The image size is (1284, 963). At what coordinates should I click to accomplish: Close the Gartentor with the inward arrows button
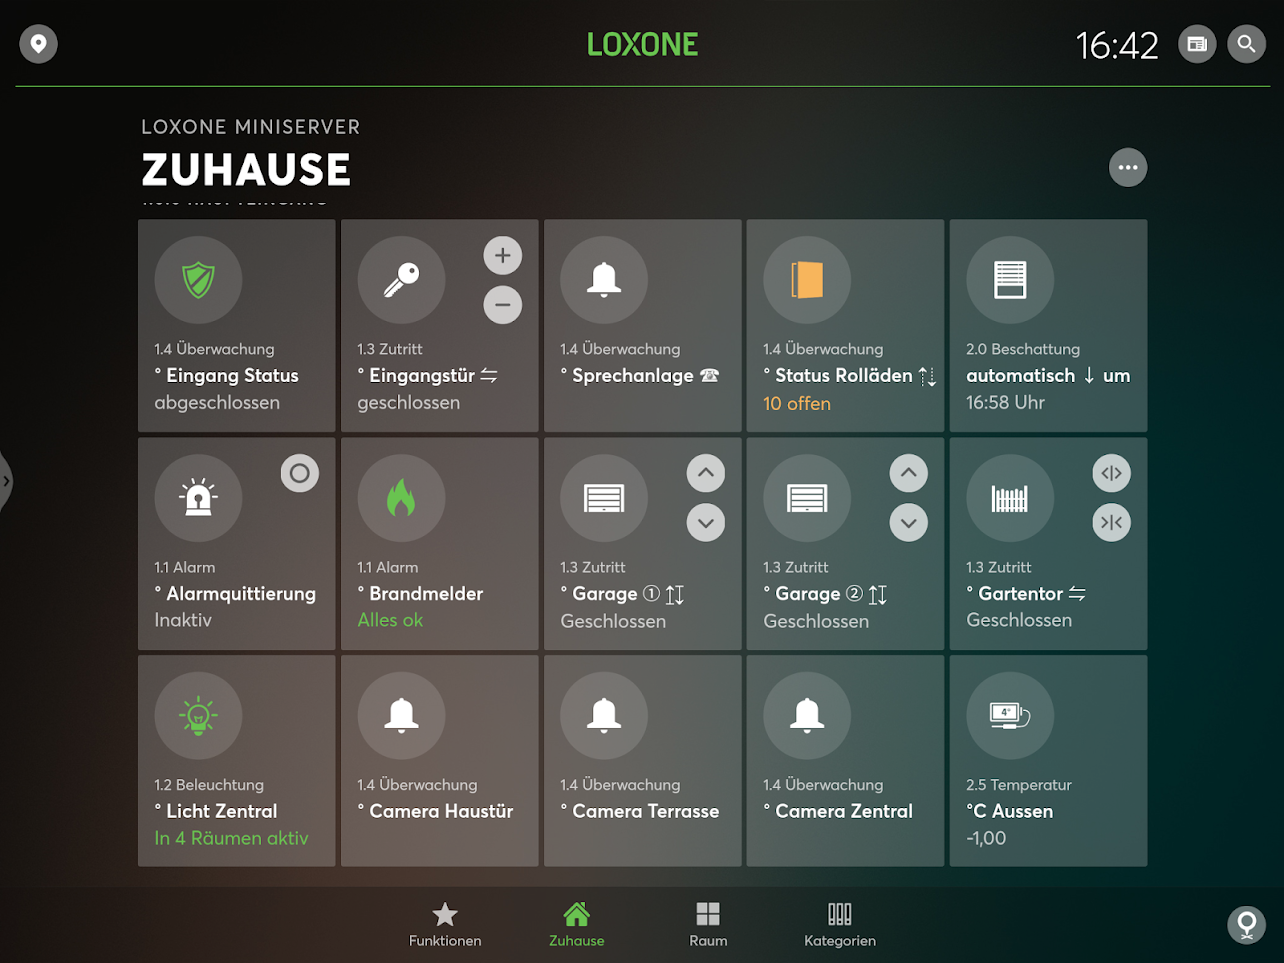tap(1112, 522)
